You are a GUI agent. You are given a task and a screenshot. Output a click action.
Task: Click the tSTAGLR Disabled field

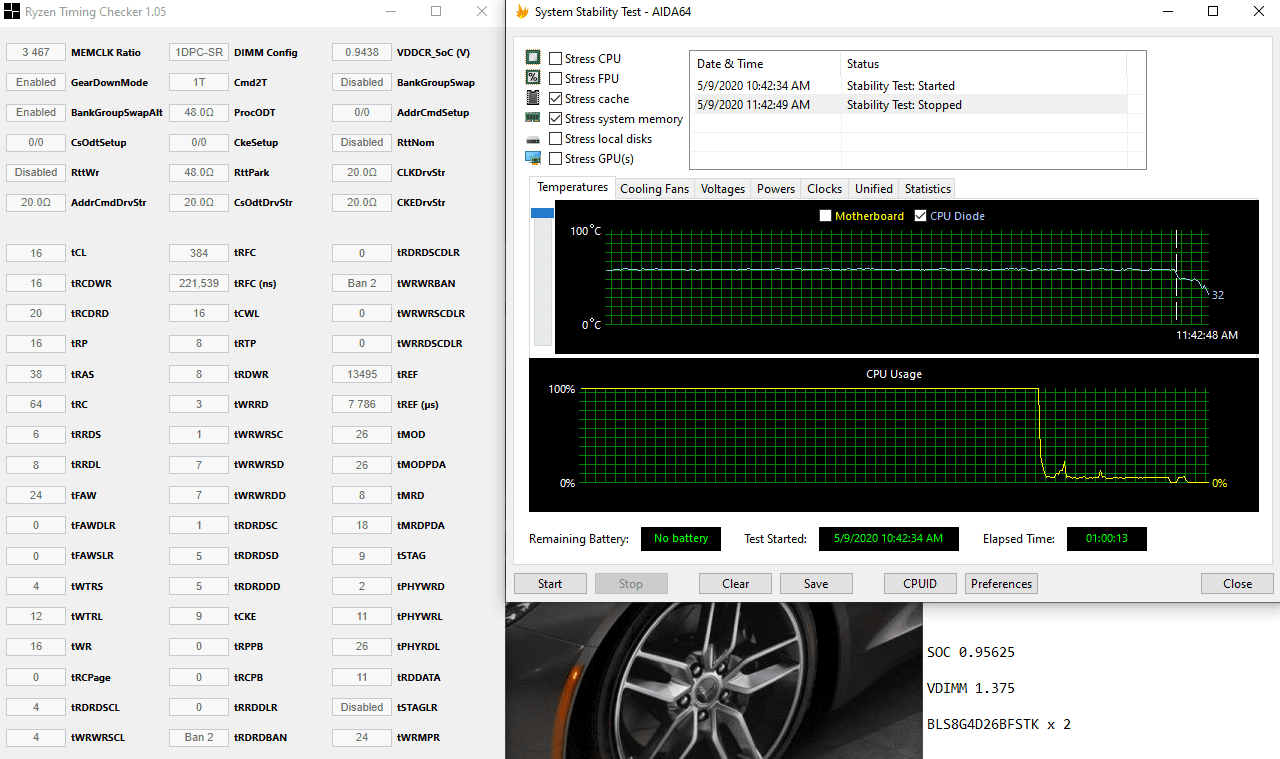[x=362, y=707]
